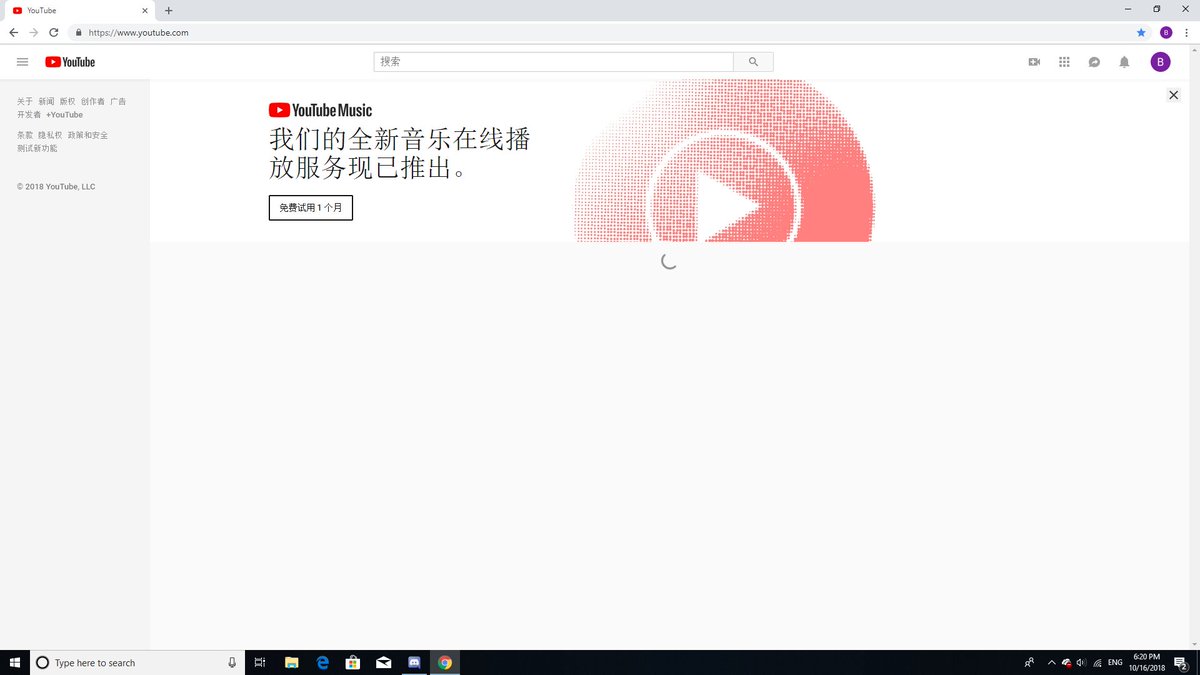1200x675 pixels.
Task: Open Microsoft Store from taskbar
Action: (353, 662)
